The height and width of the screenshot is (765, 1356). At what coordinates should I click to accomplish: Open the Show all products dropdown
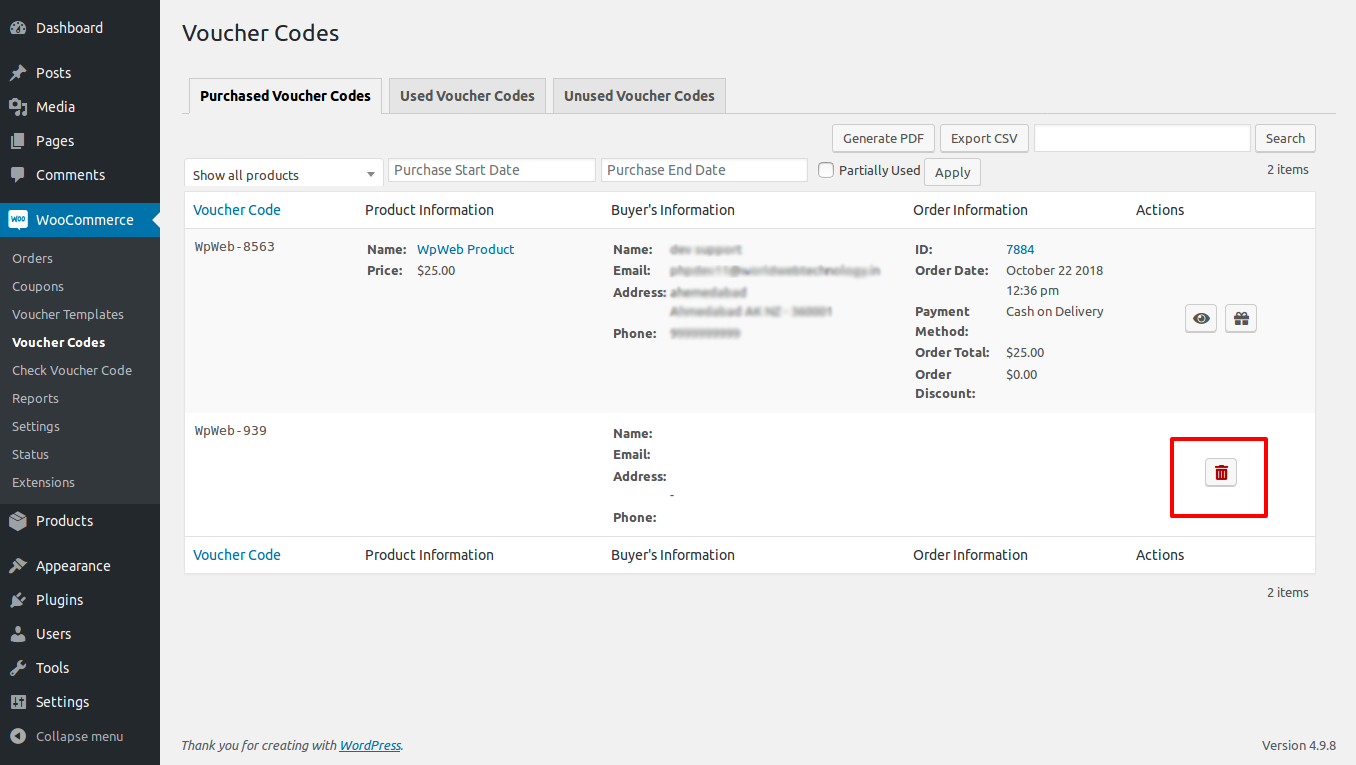pyautogui.click(x=284, y=174)
